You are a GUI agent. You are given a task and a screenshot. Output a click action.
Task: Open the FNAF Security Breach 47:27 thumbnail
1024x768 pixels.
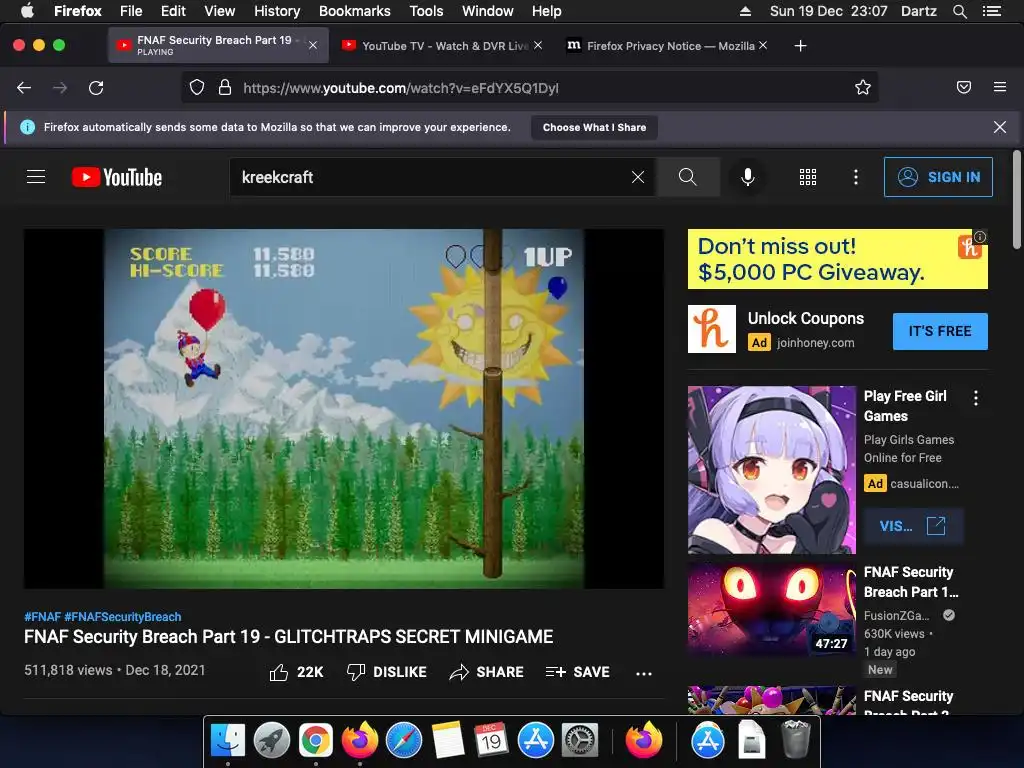771,610
